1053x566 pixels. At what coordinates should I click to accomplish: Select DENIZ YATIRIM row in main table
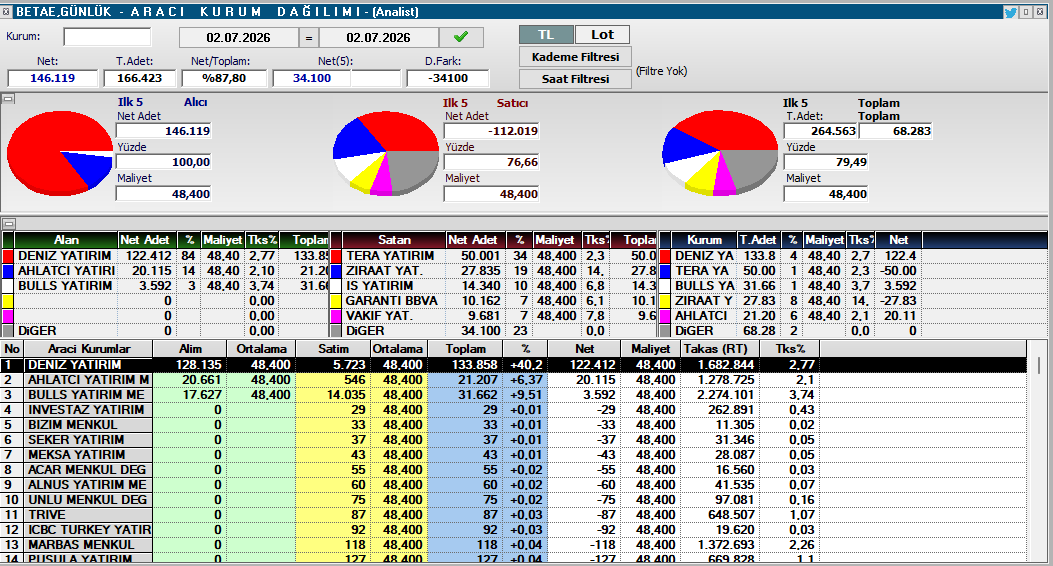tap(514, 365)
